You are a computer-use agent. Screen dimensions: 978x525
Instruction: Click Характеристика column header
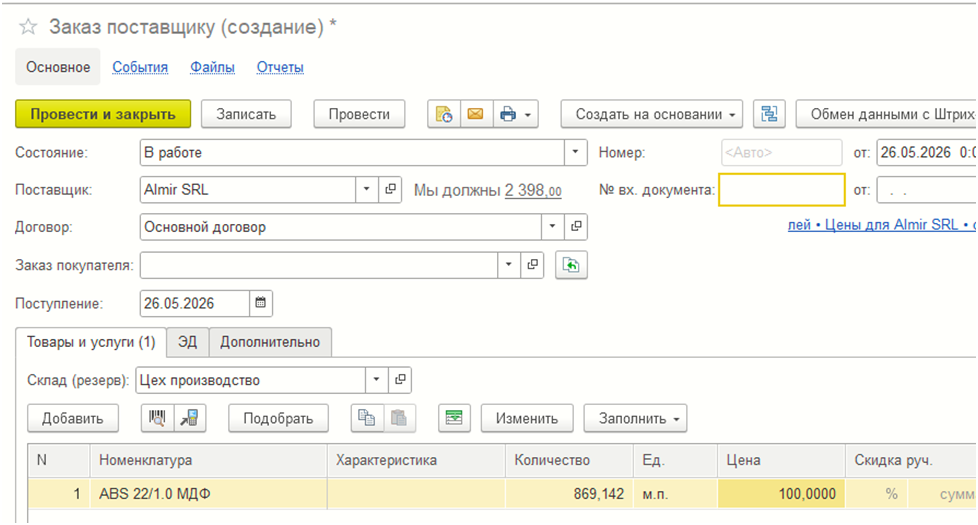416,460
